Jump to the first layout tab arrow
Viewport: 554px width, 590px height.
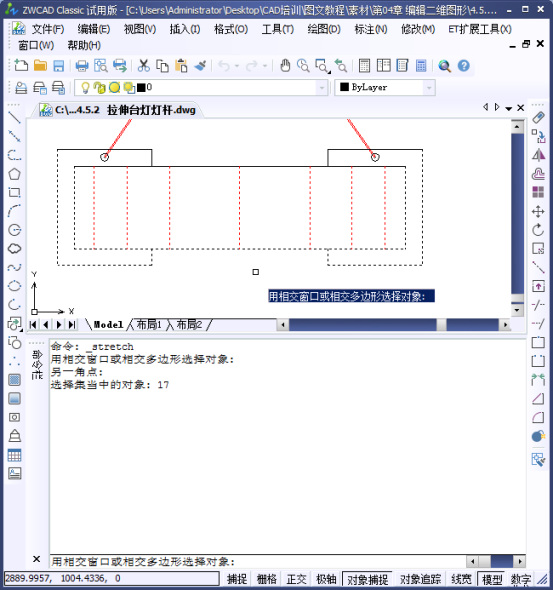point(33,324)
